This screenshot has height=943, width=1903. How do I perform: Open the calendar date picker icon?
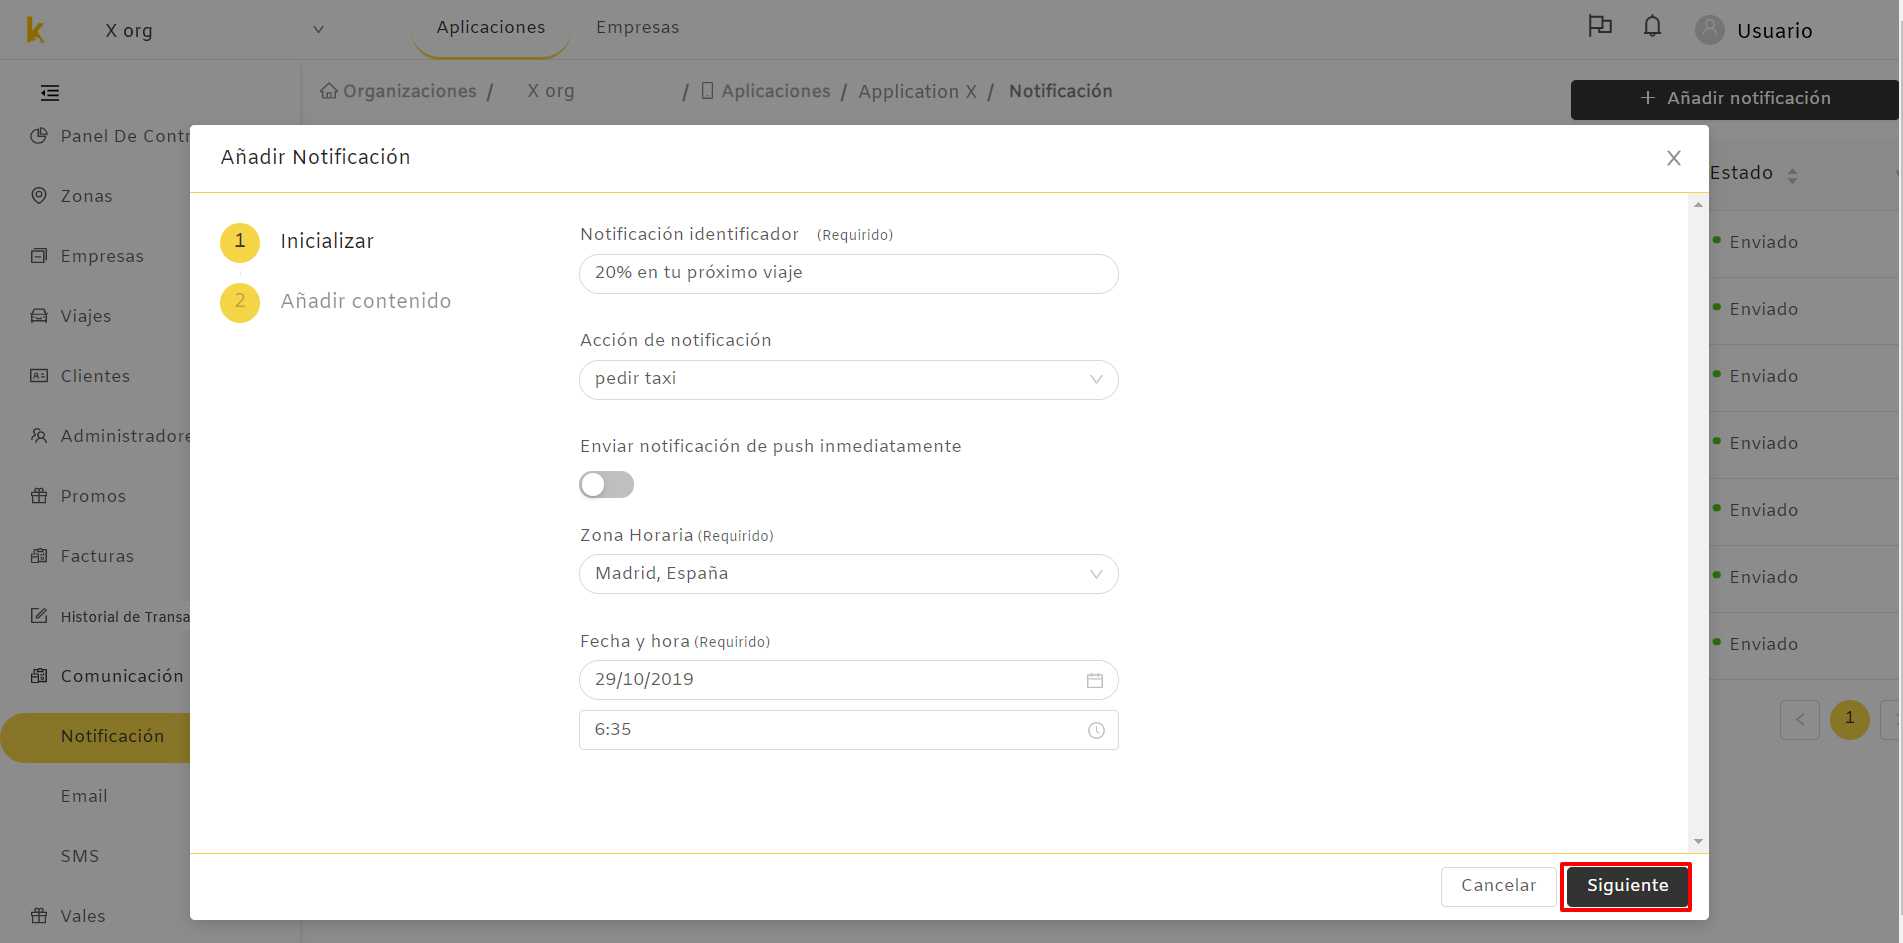pos(1095,680)
